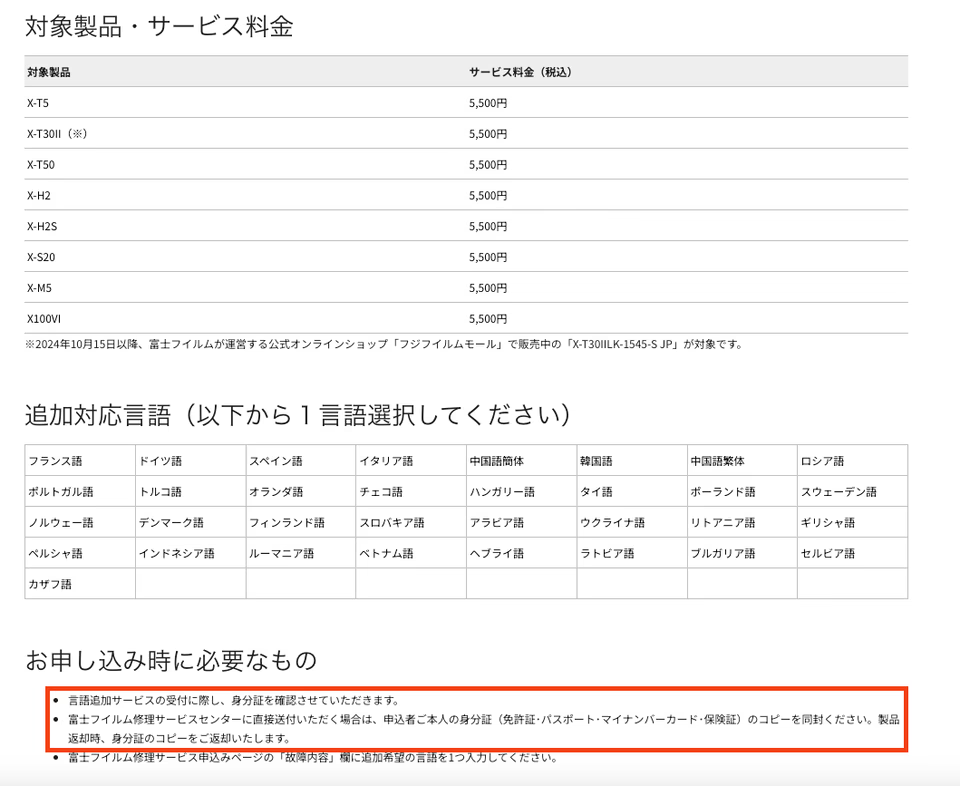Select the X100VI row
This screenshot has width=960, height=786.
point(466,318)
